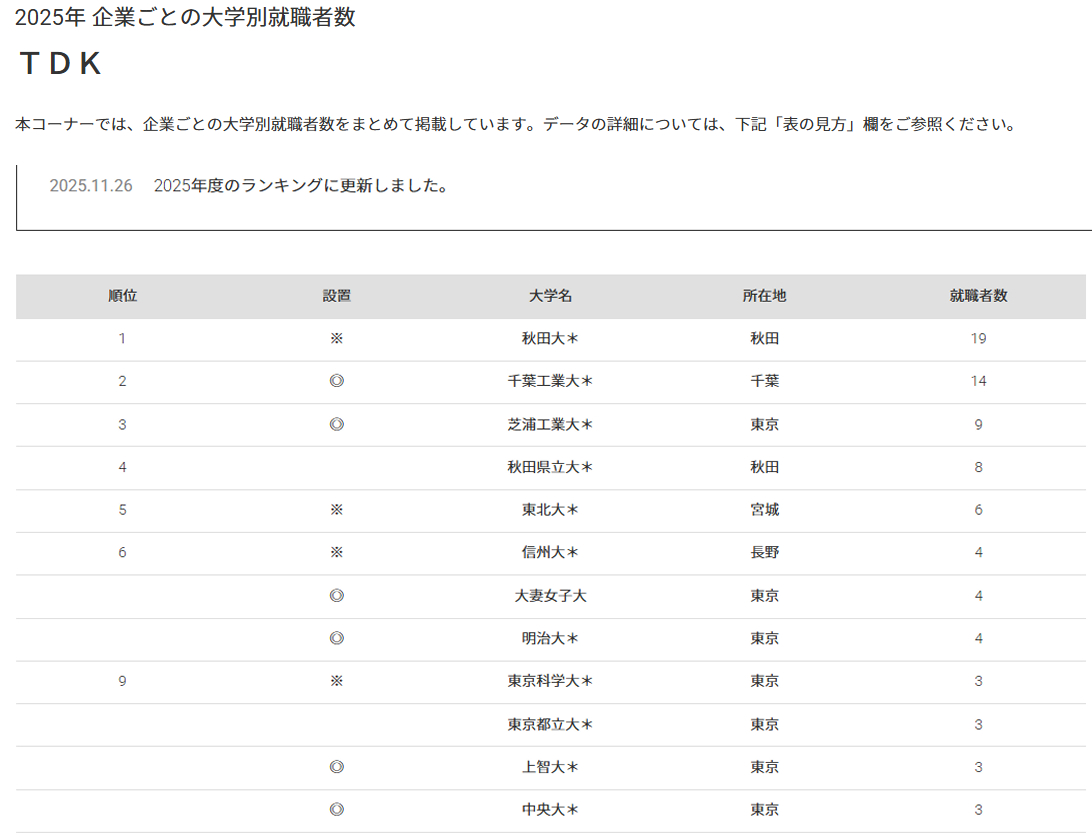Select the 明治大＊ university name

[x=550, y=638]
